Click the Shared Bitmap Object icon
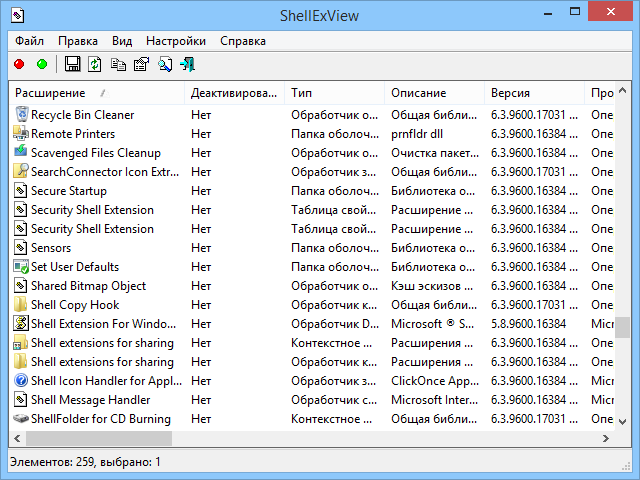 [20, 286]
